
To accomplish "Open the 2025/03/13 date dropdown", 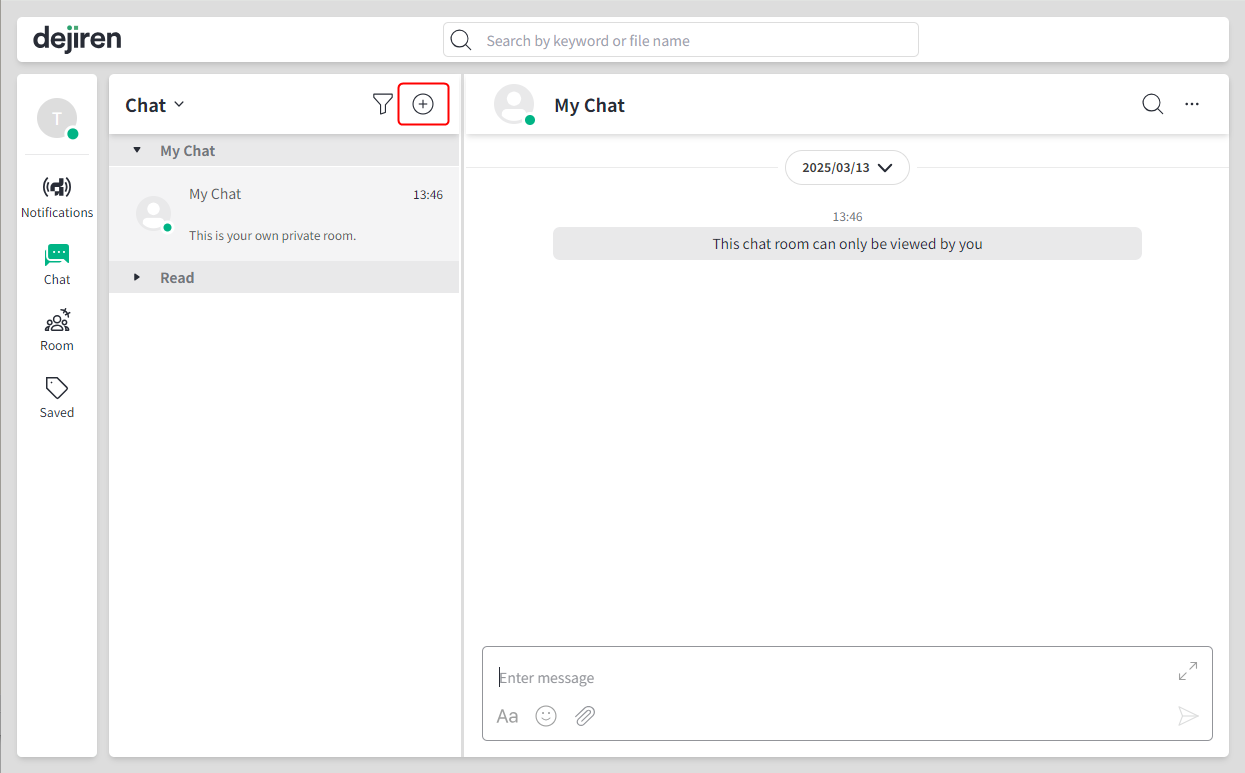I will tap(847, 168).
